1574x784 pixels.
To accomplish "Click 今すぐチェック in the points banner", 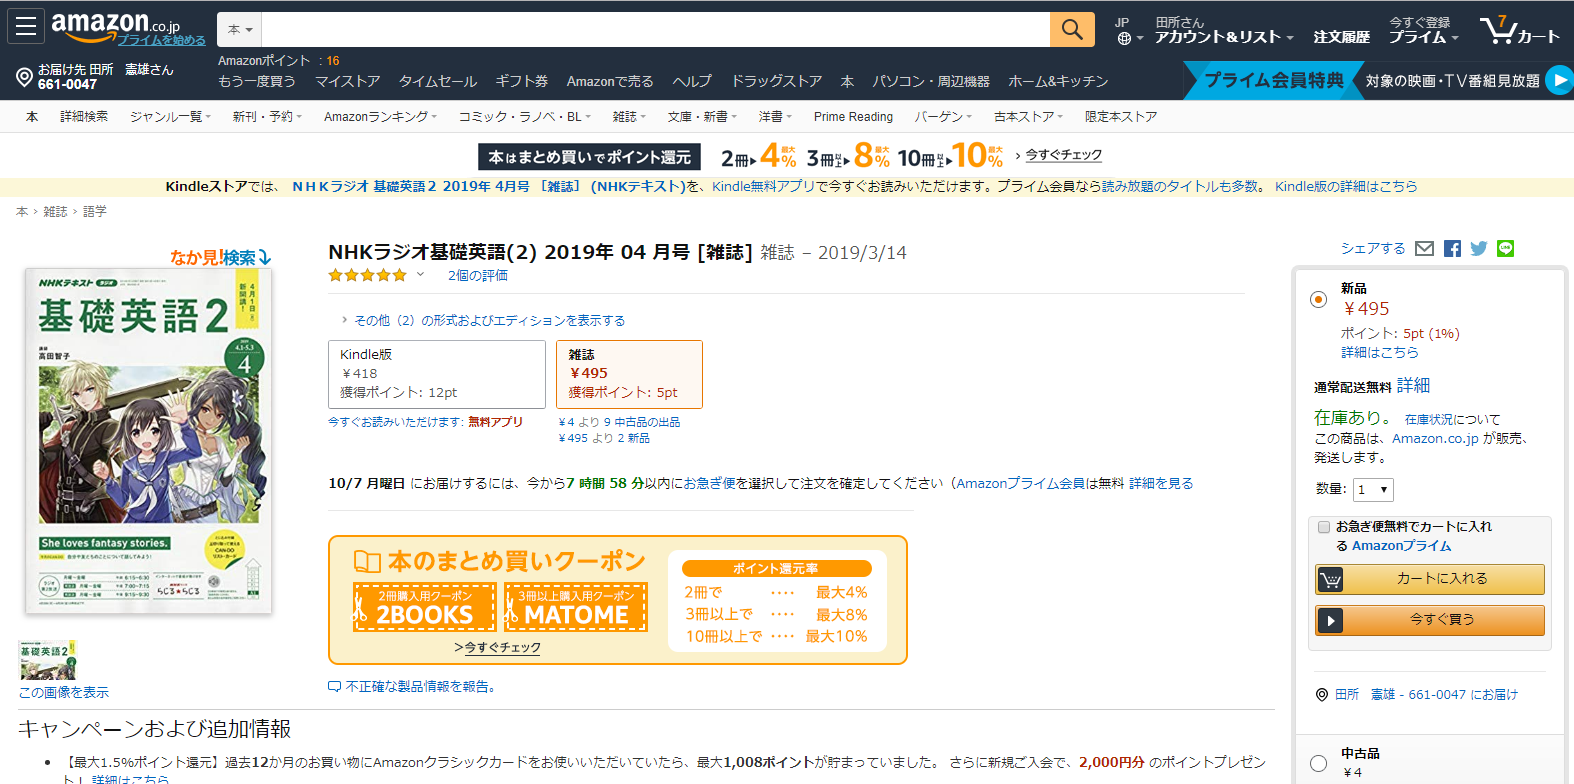I will pos(1064,155).
